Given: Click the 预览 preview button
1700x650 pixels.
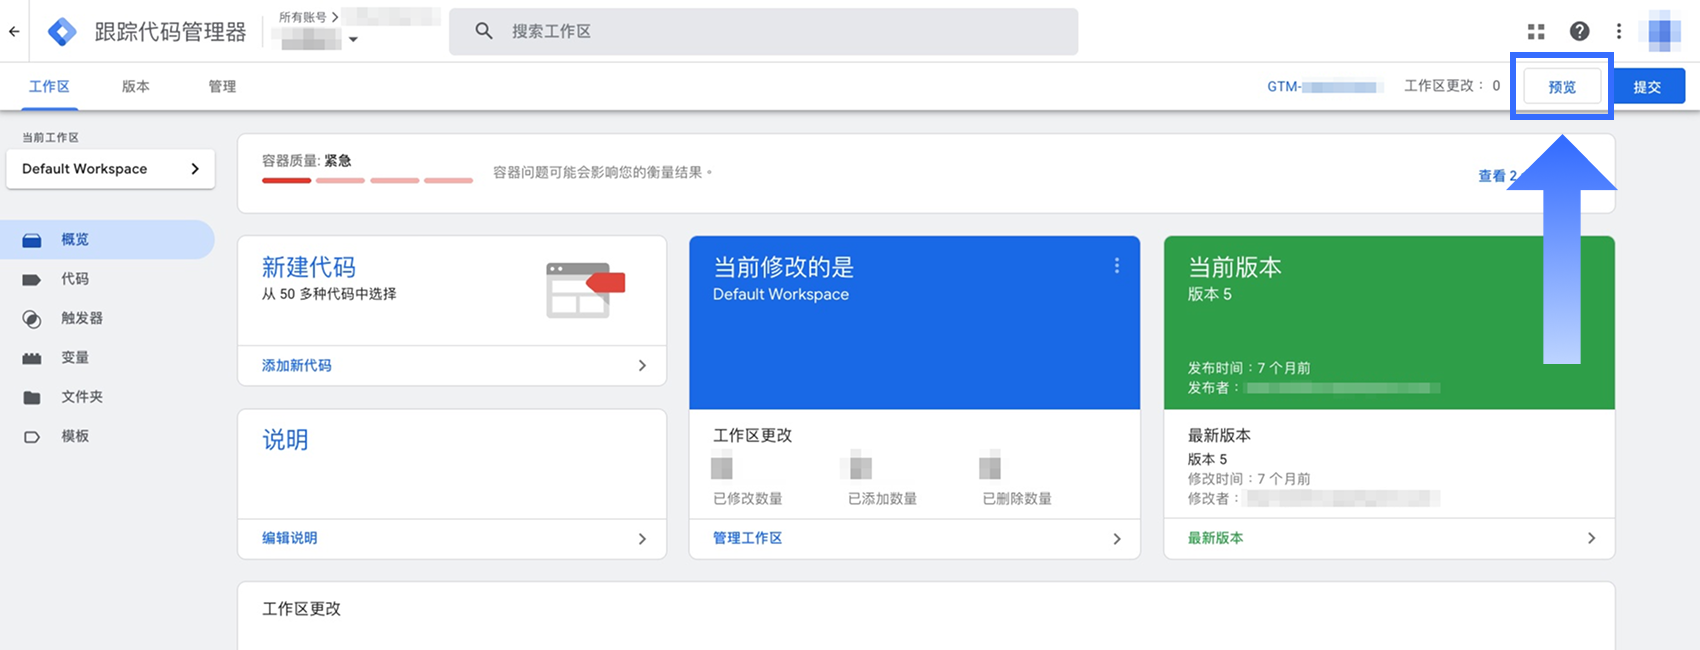Looking at the screenshot, I should pyautogui.click(x=1561, y=87).
